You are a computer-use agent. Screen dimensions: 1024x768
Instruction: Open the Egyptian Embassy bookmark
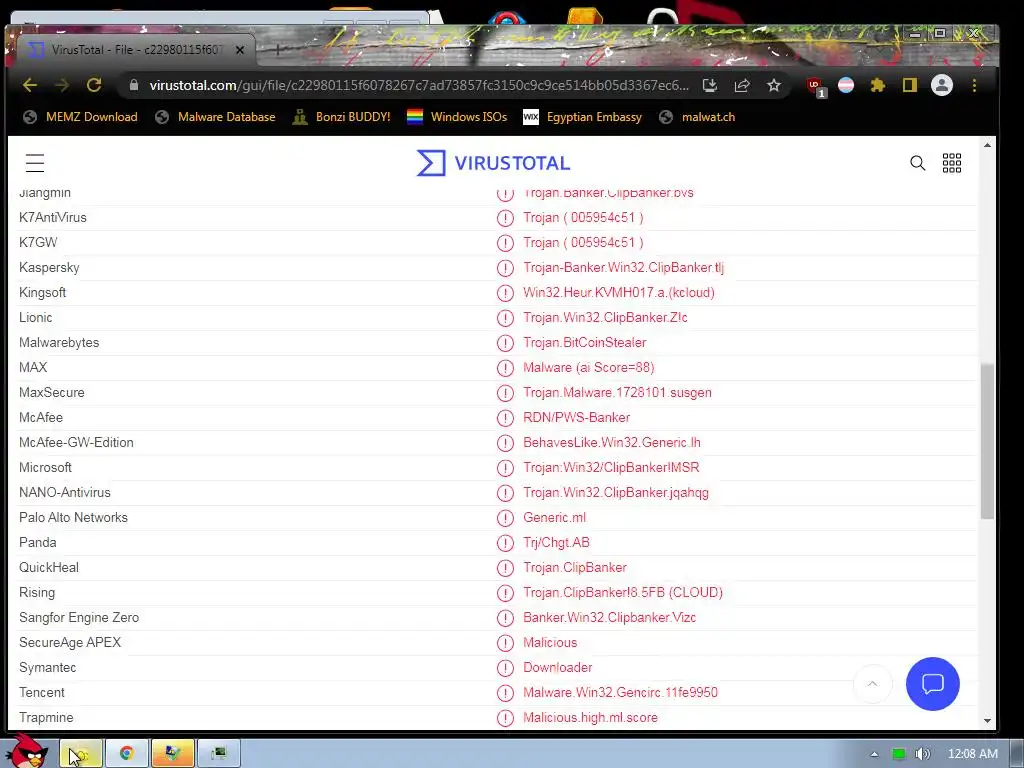[583, 117]
